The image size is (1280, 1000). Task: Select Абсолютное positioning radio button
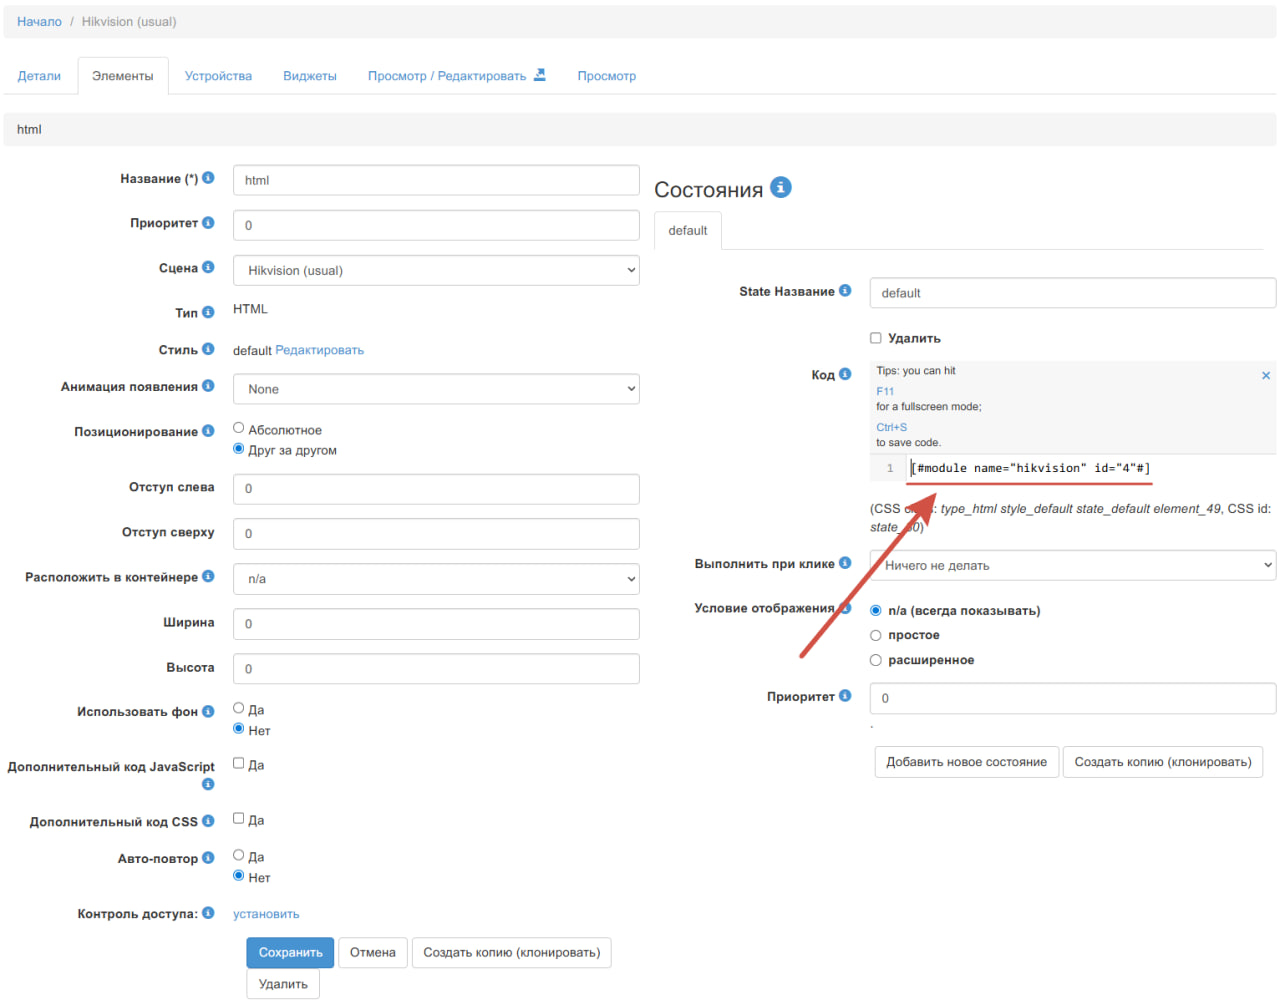click(x=239, y=428)
